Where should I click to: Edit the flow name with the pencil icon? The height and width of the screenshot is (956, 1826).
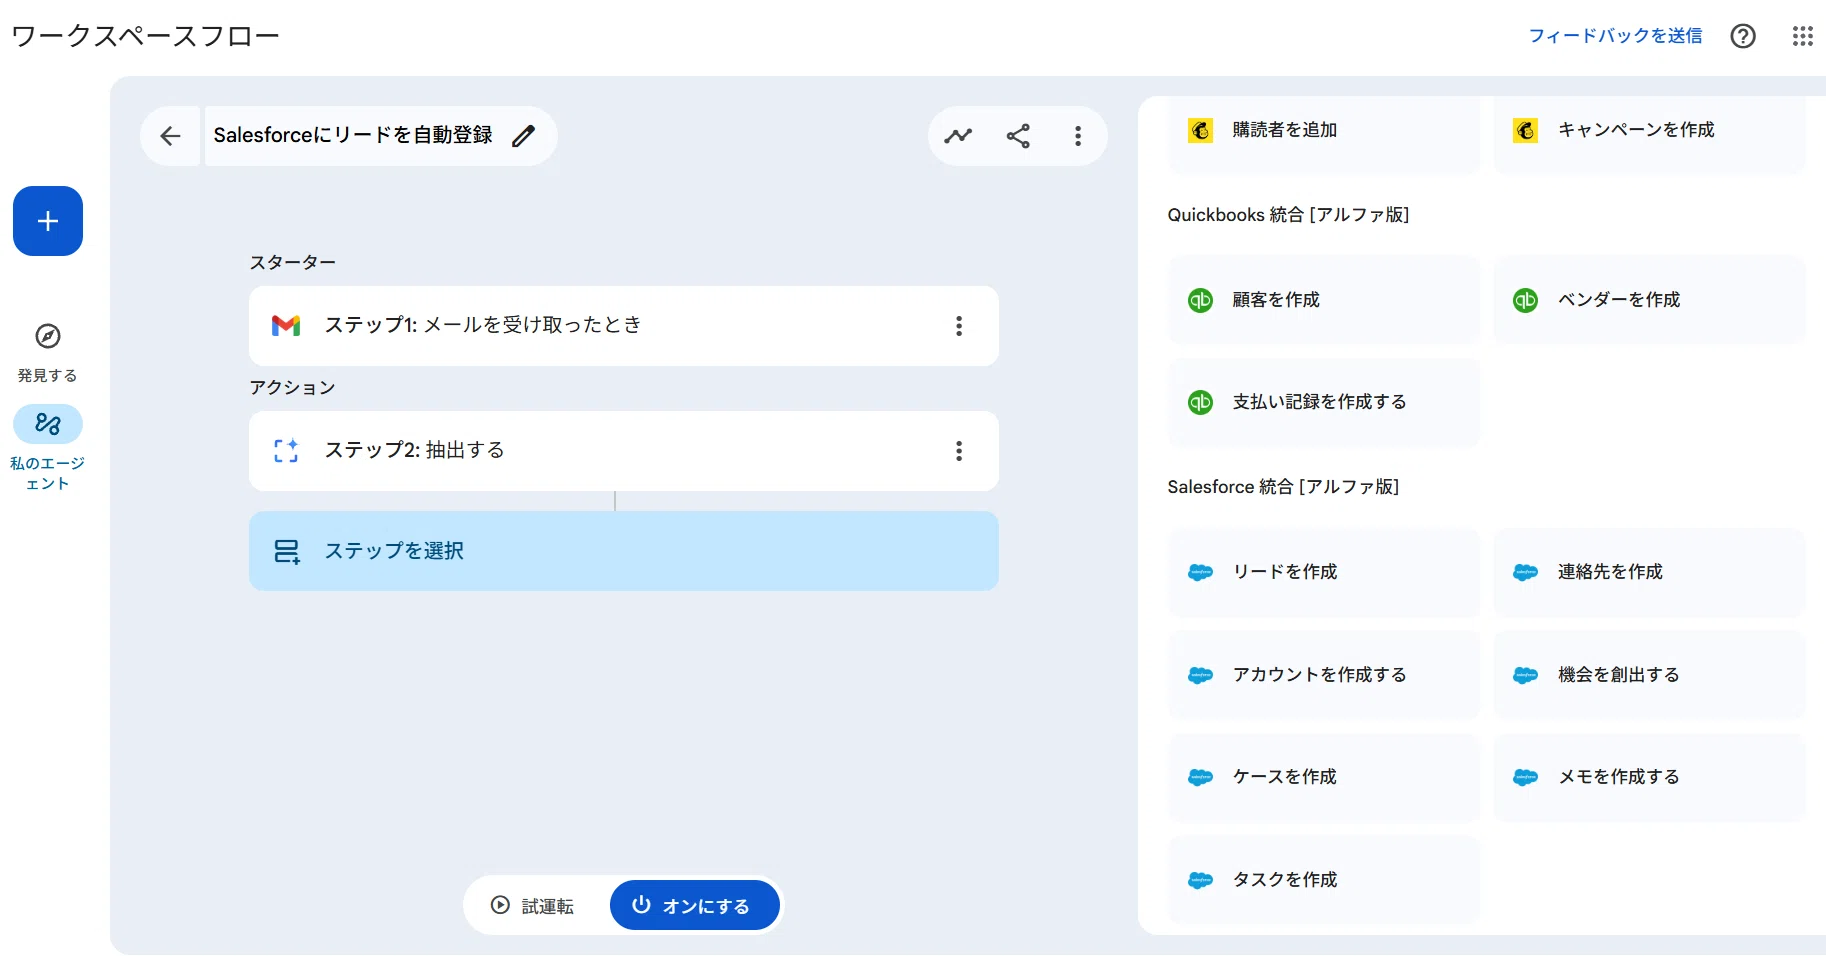524,136
